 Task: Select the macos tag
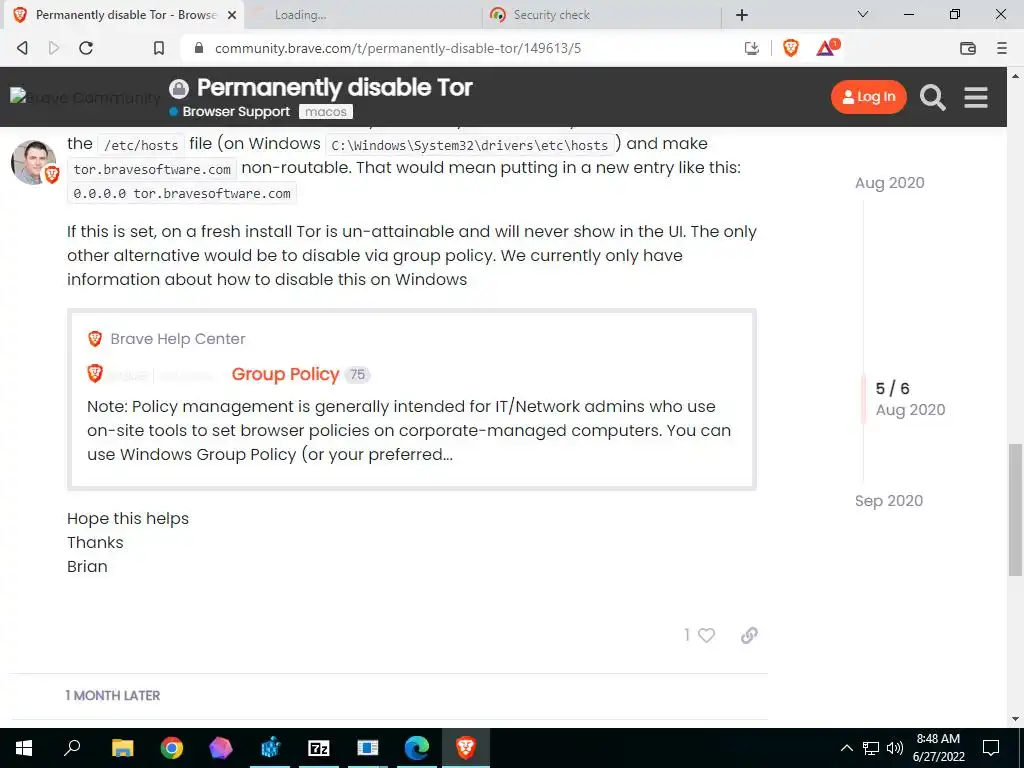[326, 112]
